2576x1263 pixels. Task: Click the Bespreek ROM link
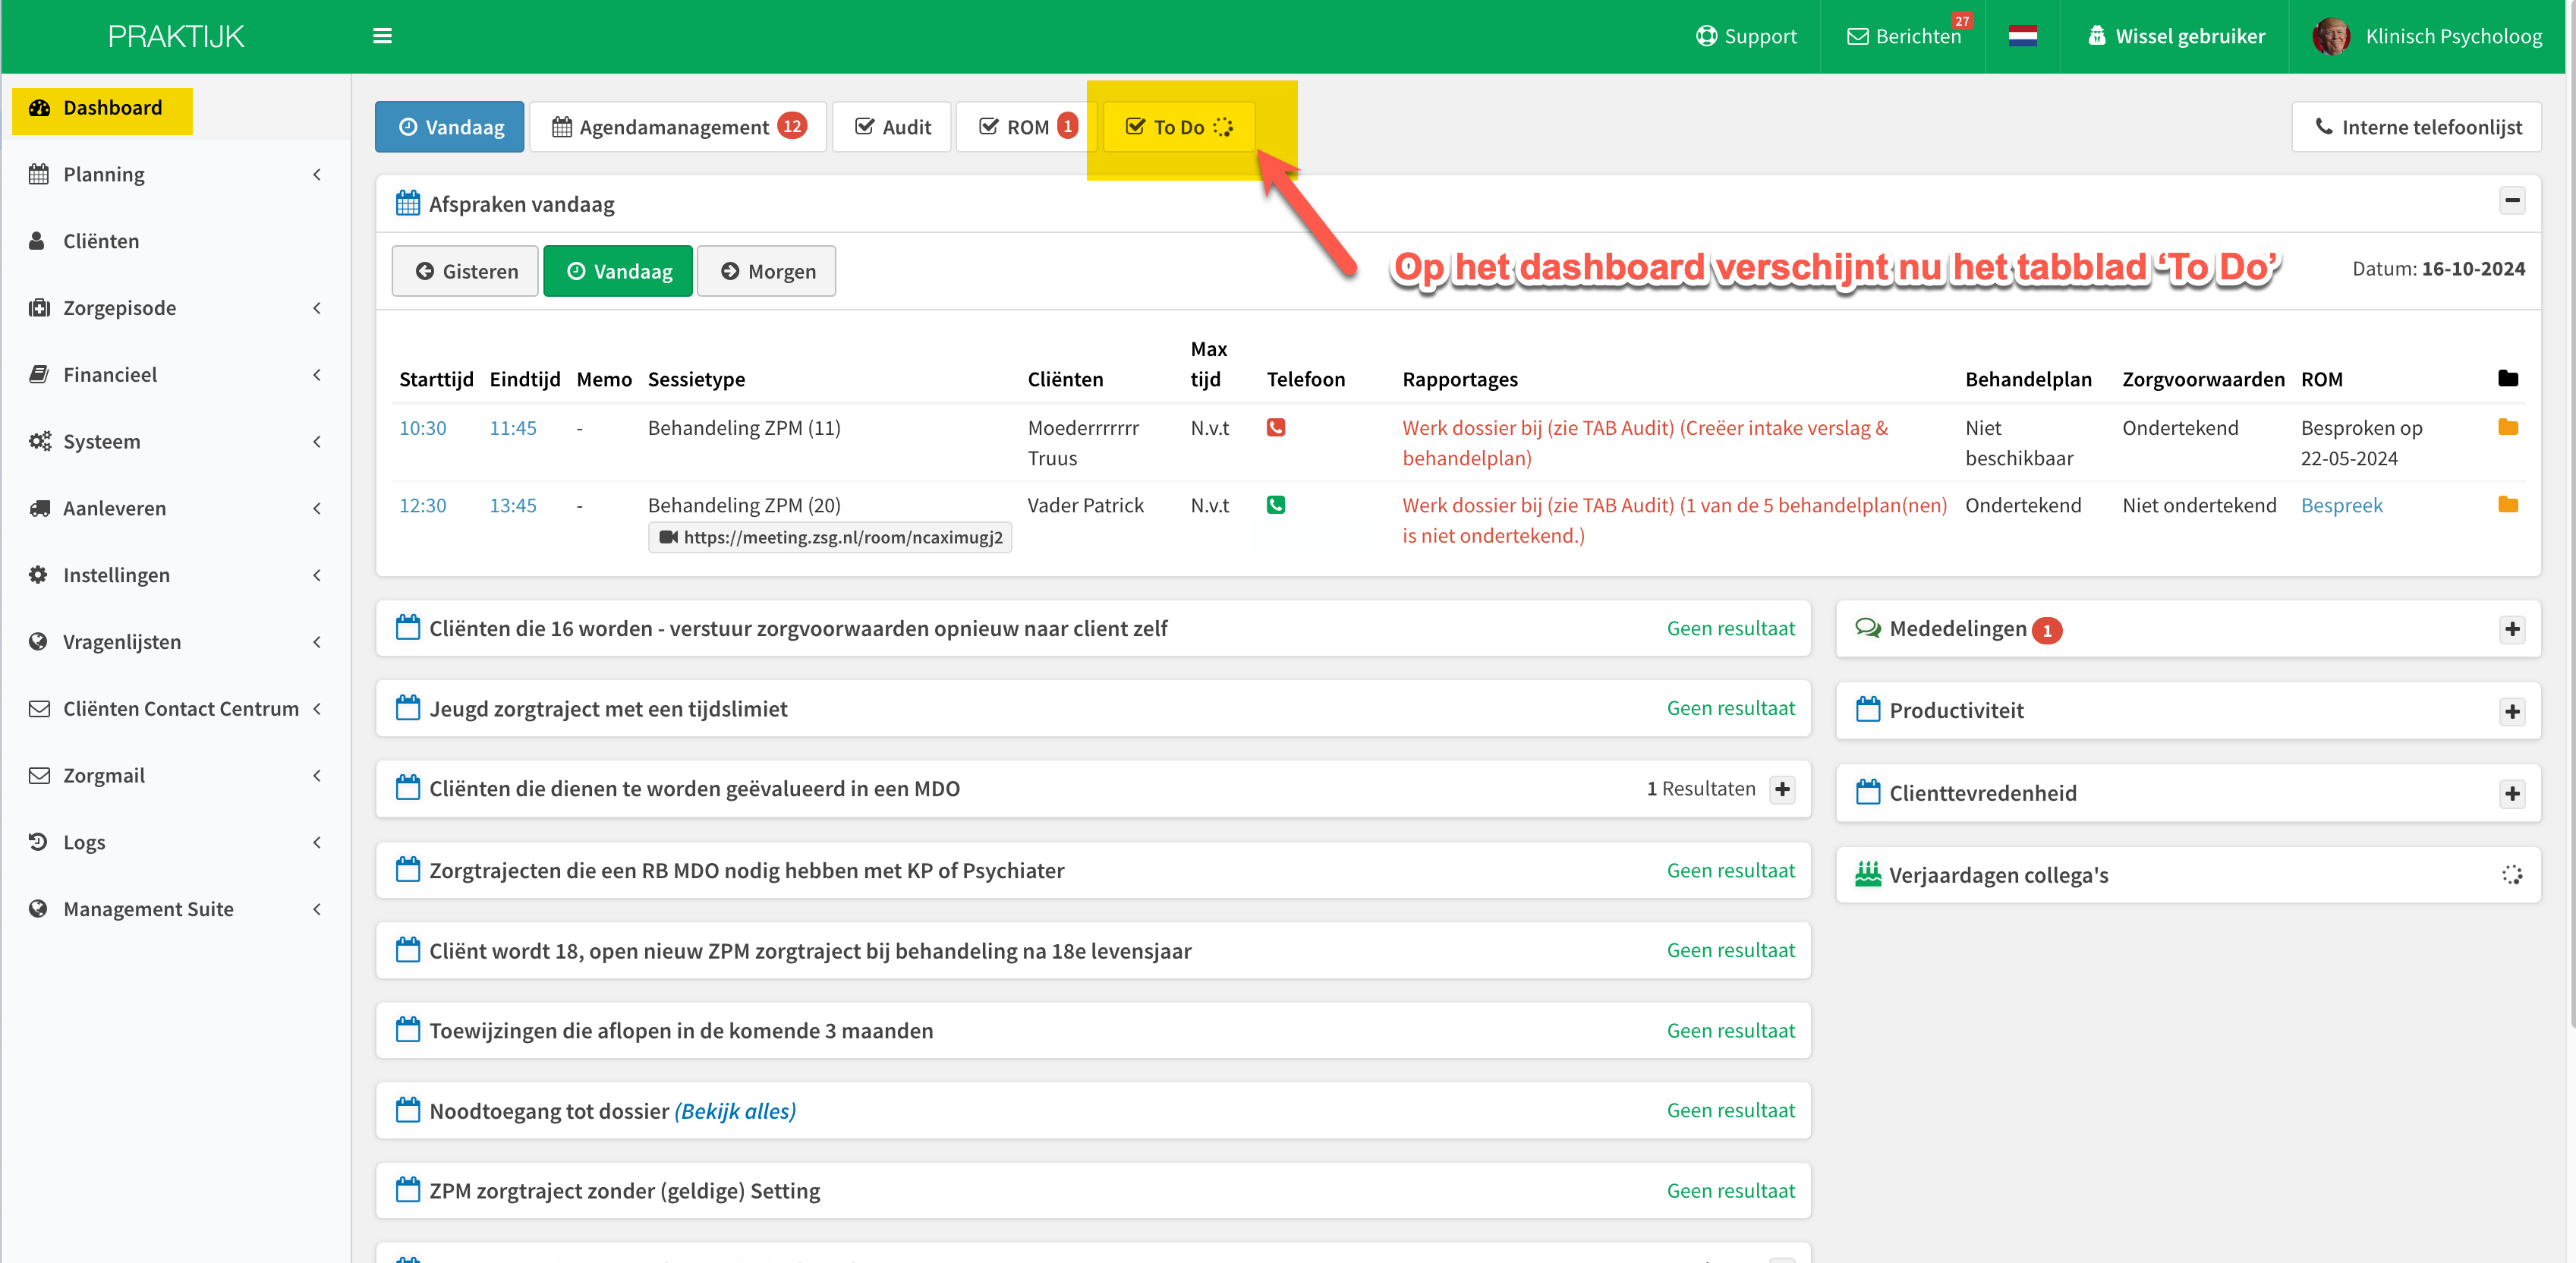(2342, 506)
